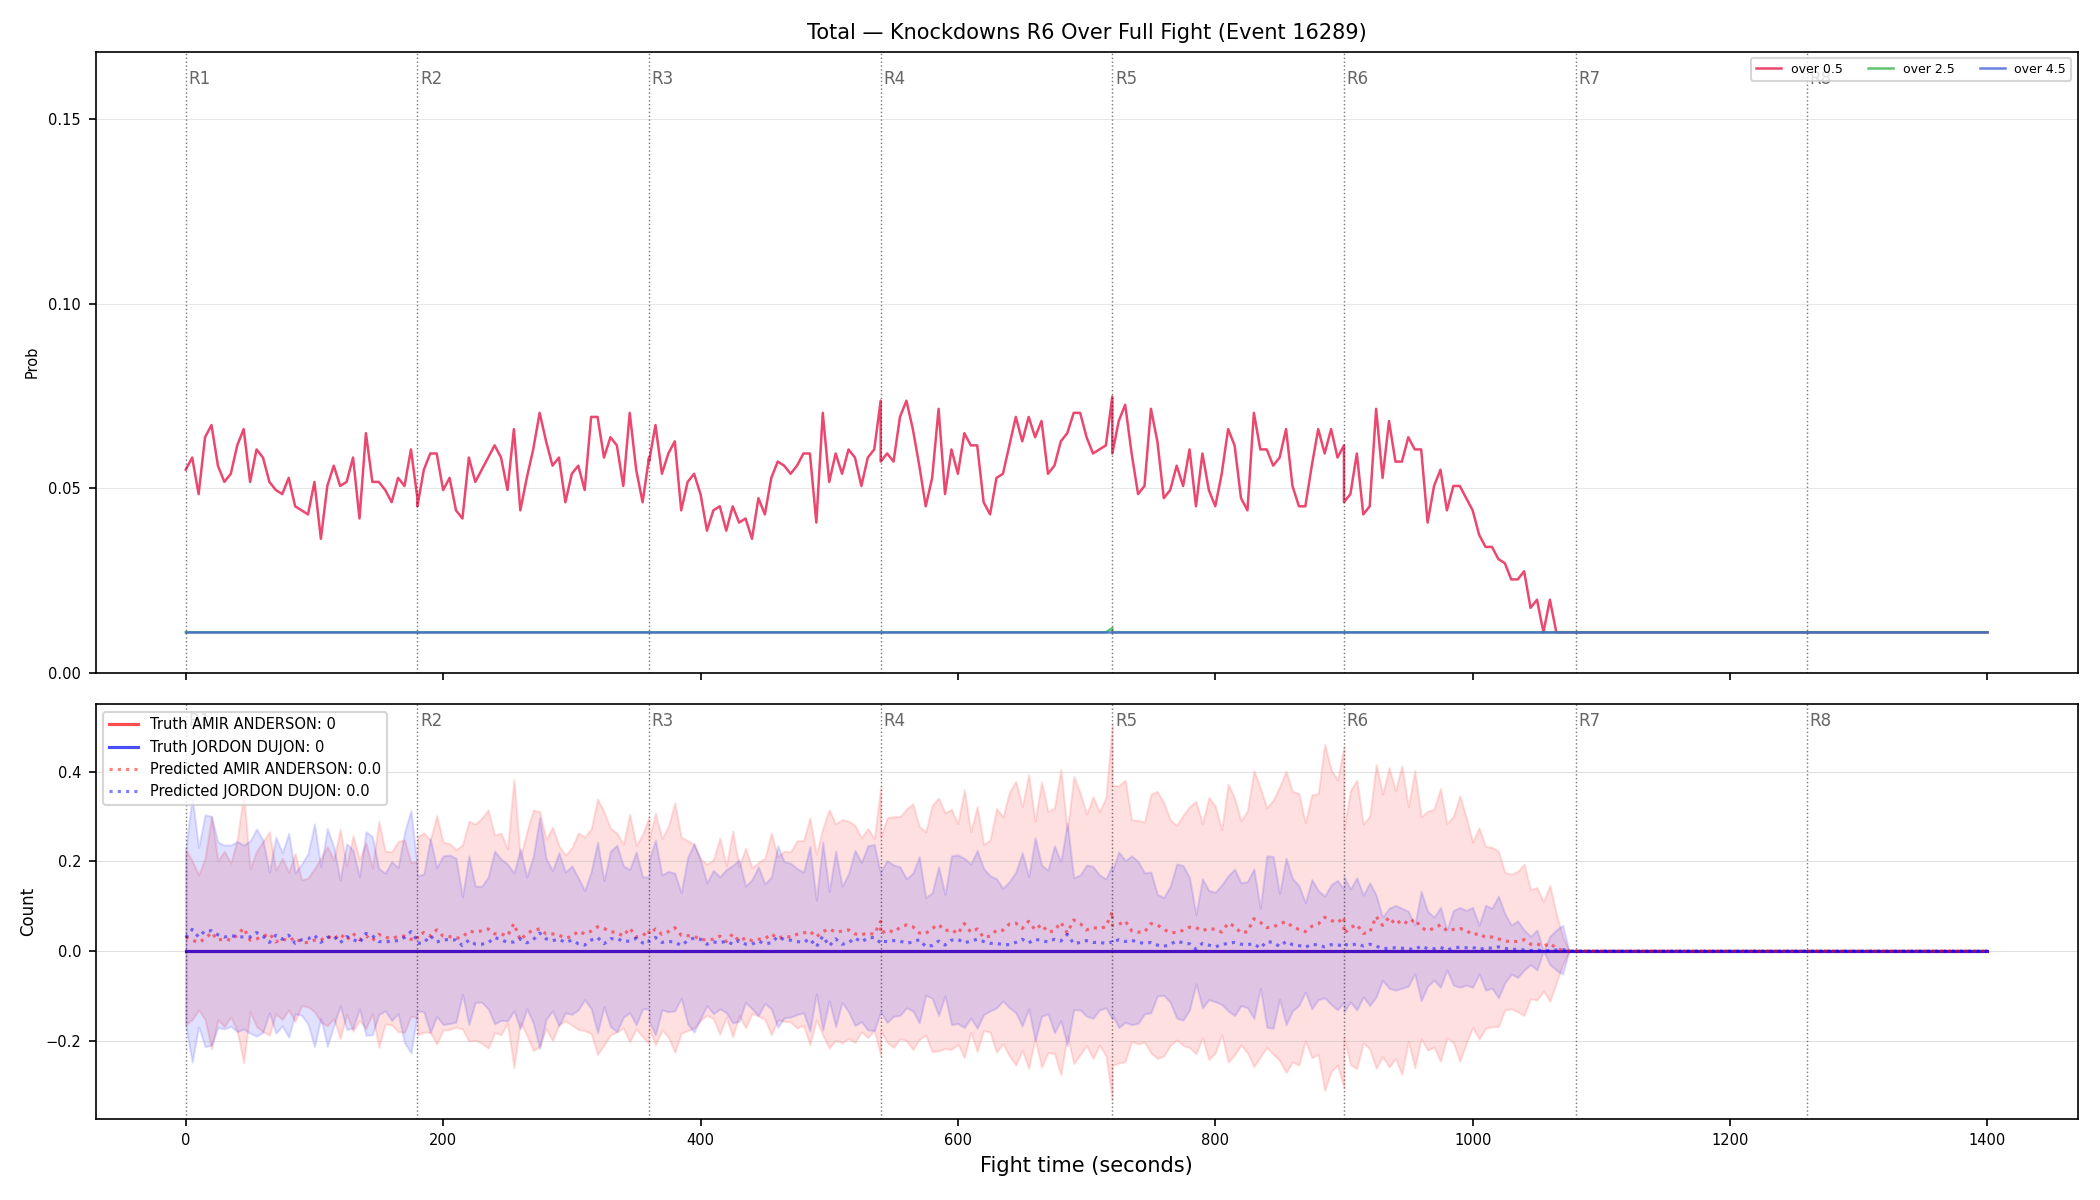
Task: Click the R2 round label in the Count chart
Action: pyautogui.click(x=431, y=720)
